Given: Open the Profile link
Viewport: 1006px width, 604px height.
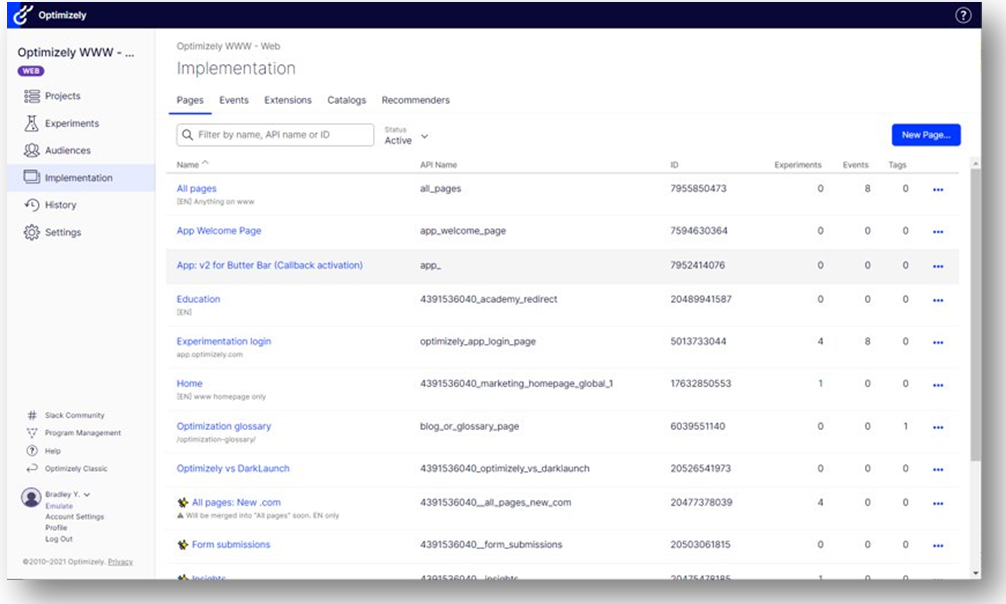Looking at the screenshot, I should tap(56, 528).
